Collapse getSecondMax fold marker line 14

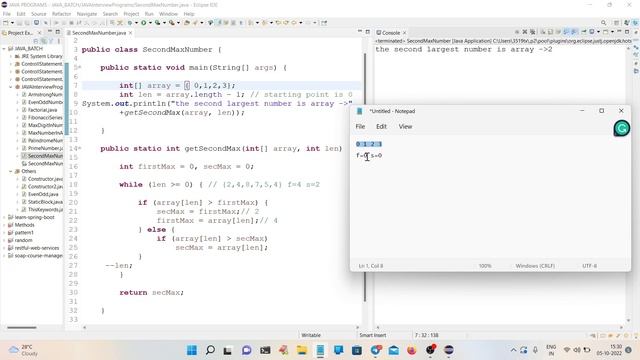(80, 149)
